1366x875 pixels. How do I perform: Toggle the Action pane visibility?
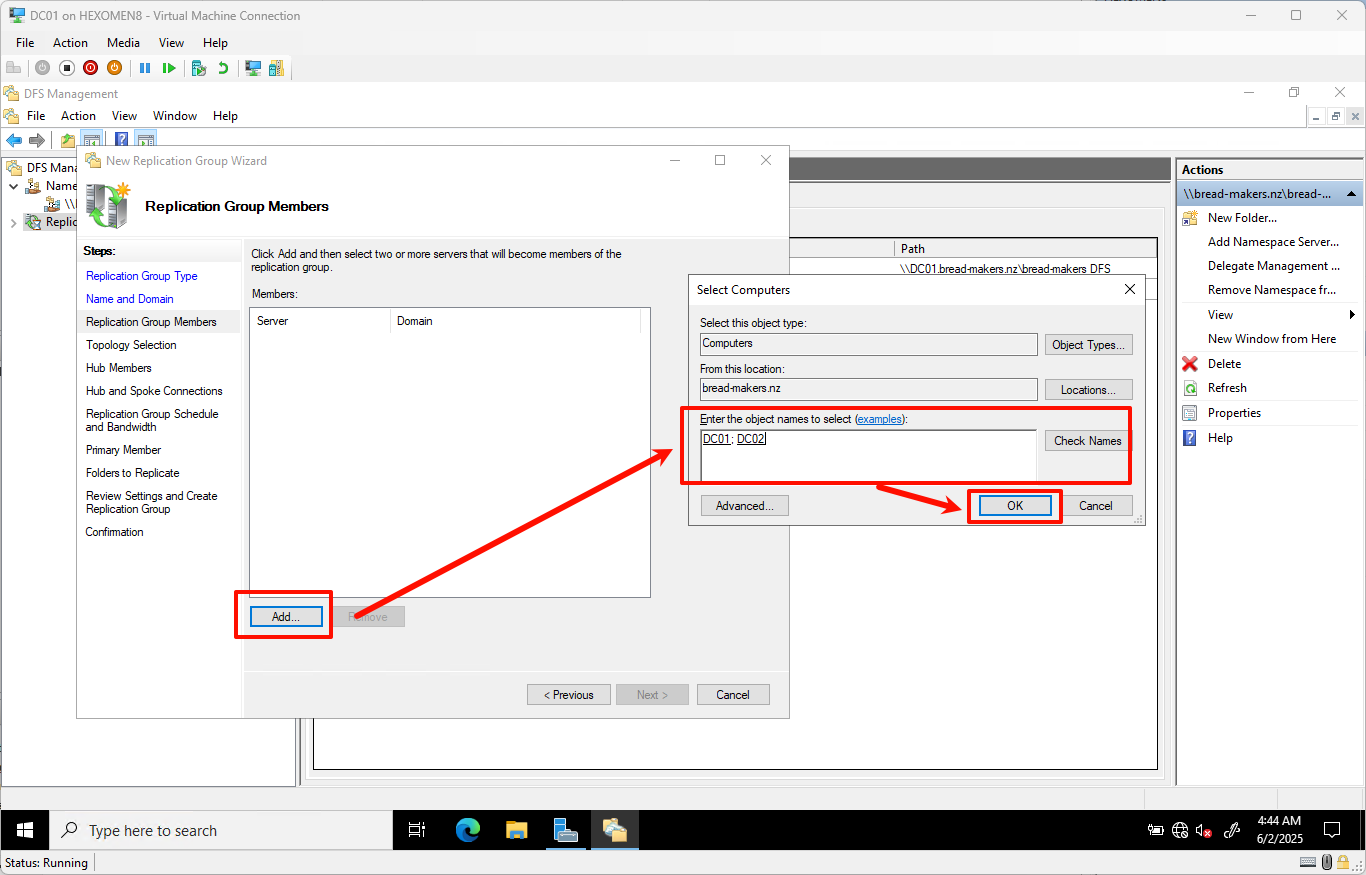click(x=145, y=139)
